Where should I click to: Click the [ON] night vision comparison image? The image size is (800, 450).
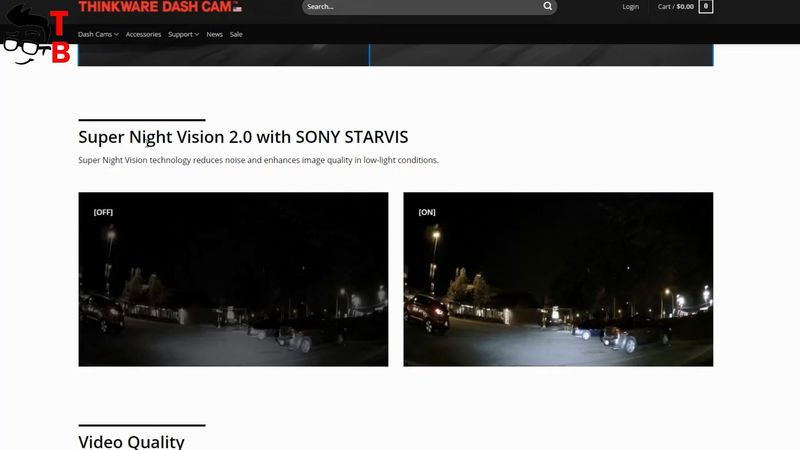(558, 279)
